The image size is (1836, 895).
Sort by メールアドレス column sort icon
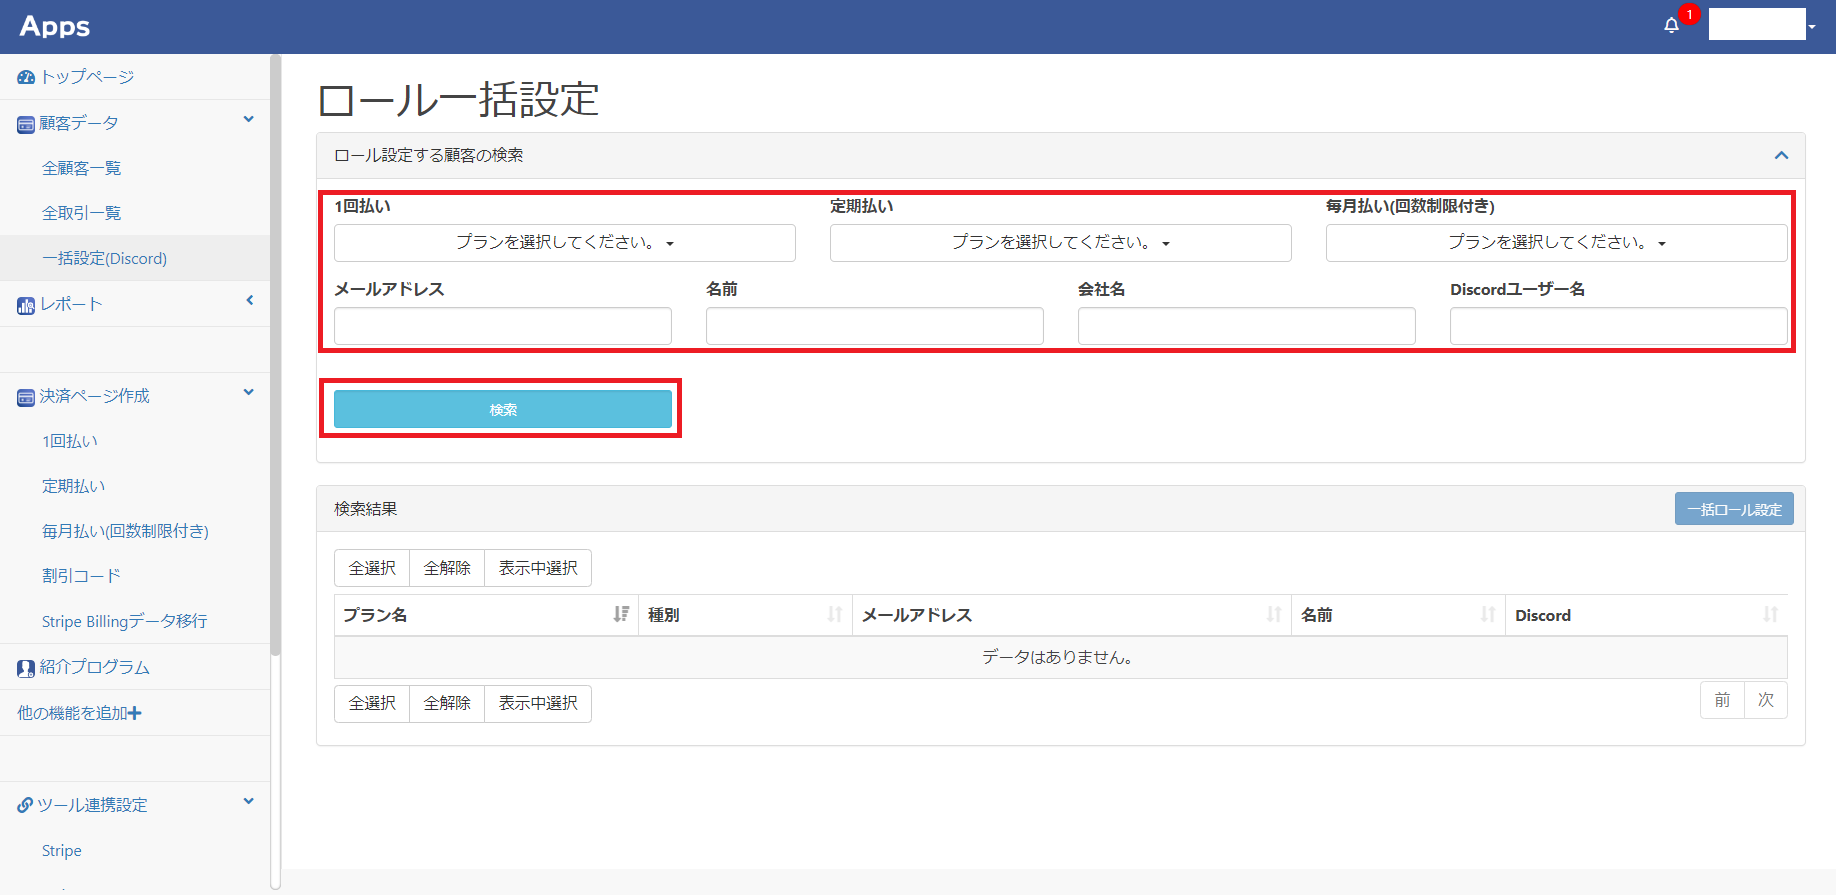point(1274,614)
